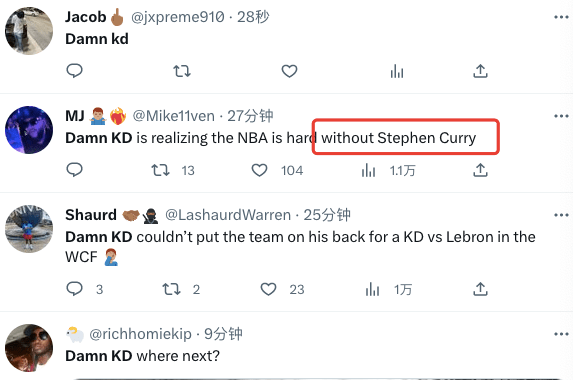Open @LashaurdWarren profile handle link
Screen dimensions: 573x380
tap(228, 215)
